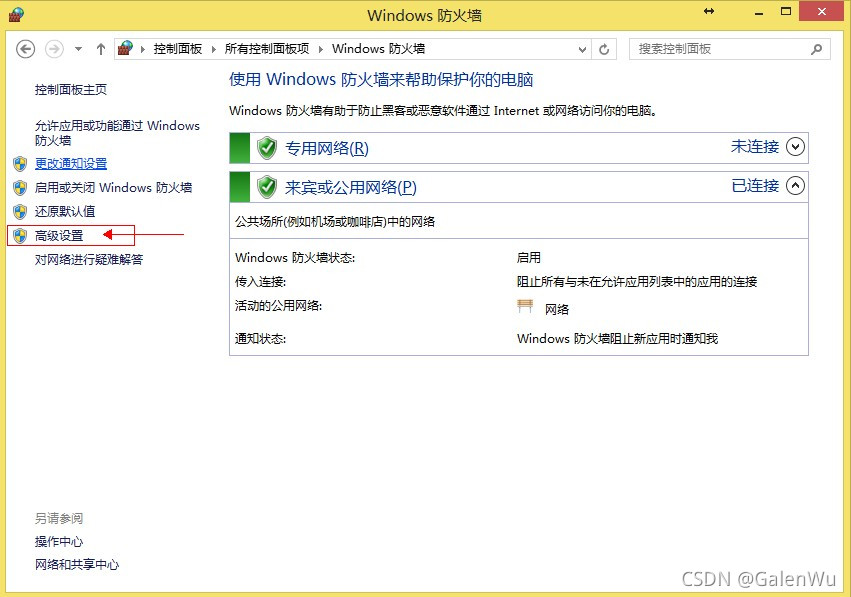Open the 对网络进行疑难解答 link
This screenshot has height=597, width=851.
[89, 260]
